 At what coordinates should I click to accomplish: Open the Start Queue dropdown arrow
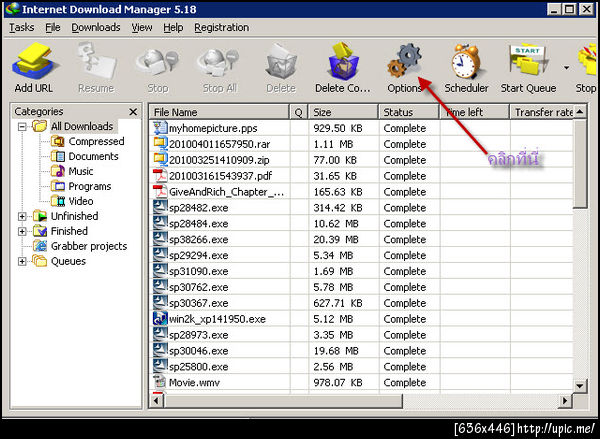point(566,68)
